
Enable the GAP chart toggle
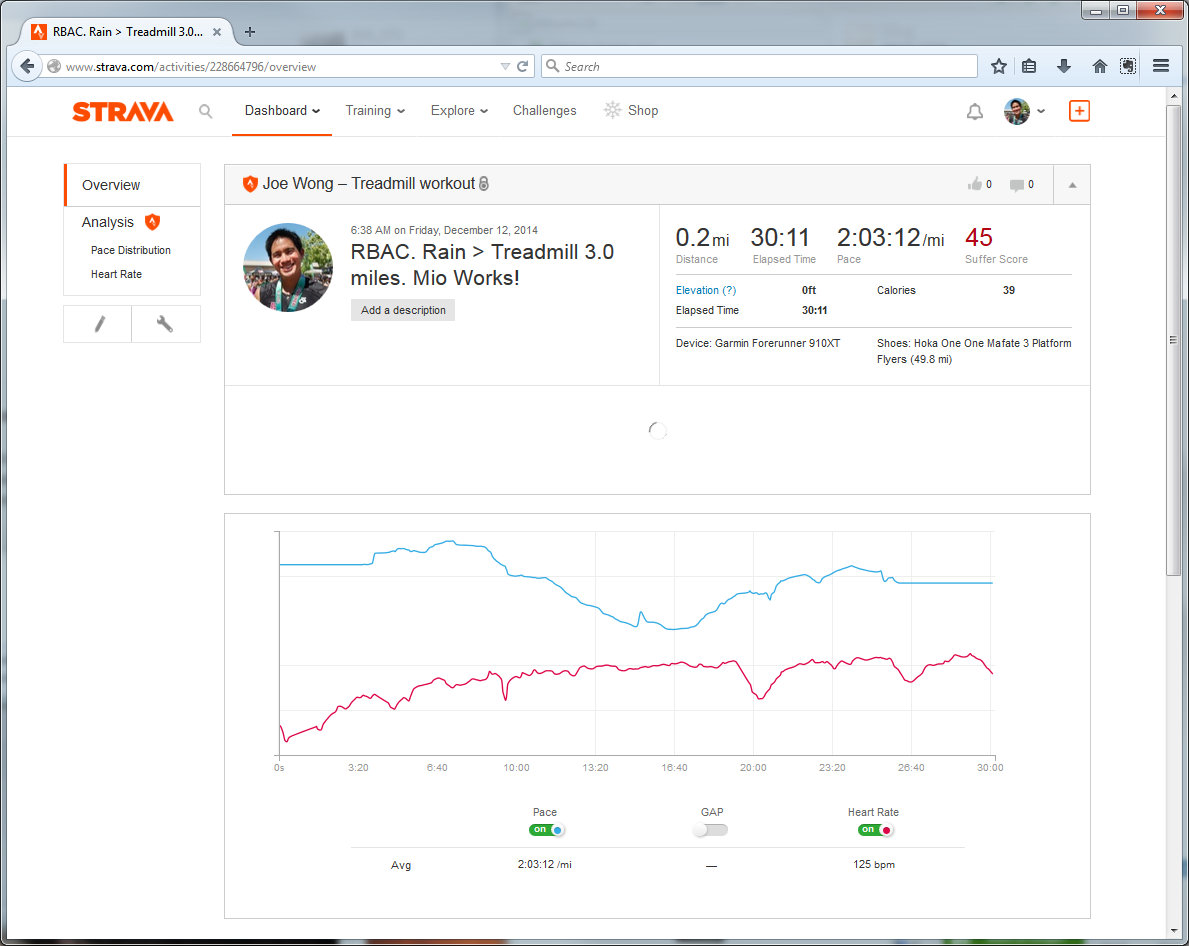coord(711,830)
